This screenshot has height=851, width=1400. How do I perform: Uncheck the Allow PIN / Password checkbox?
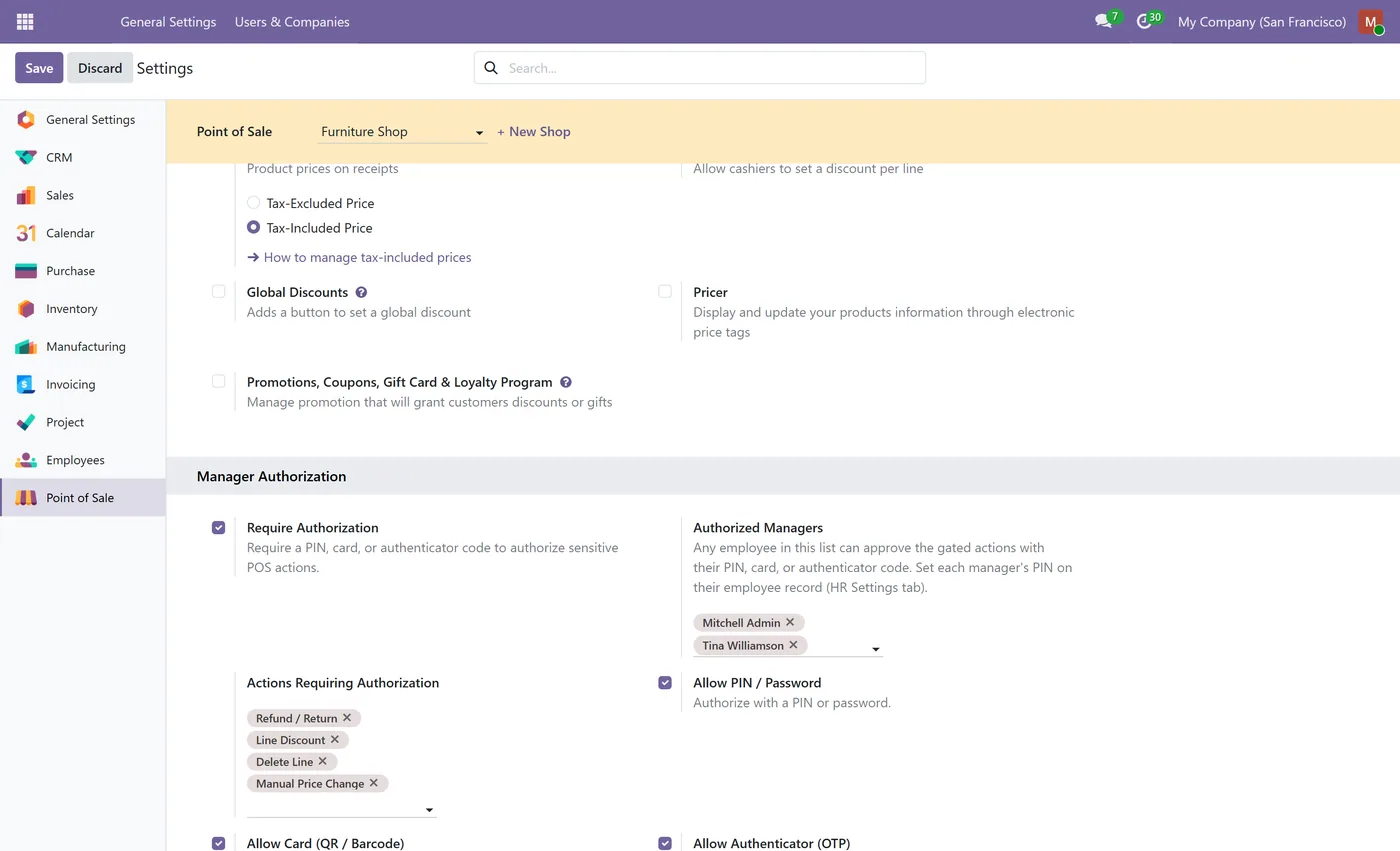665,683
